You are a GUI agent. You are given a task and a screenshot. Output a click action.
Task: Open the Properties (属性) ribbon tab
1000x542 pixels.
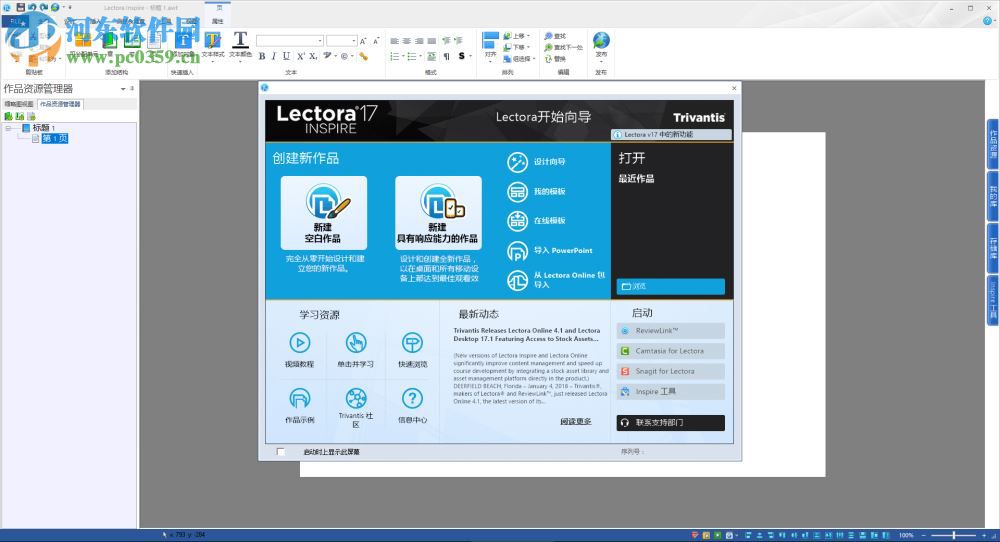218,22
